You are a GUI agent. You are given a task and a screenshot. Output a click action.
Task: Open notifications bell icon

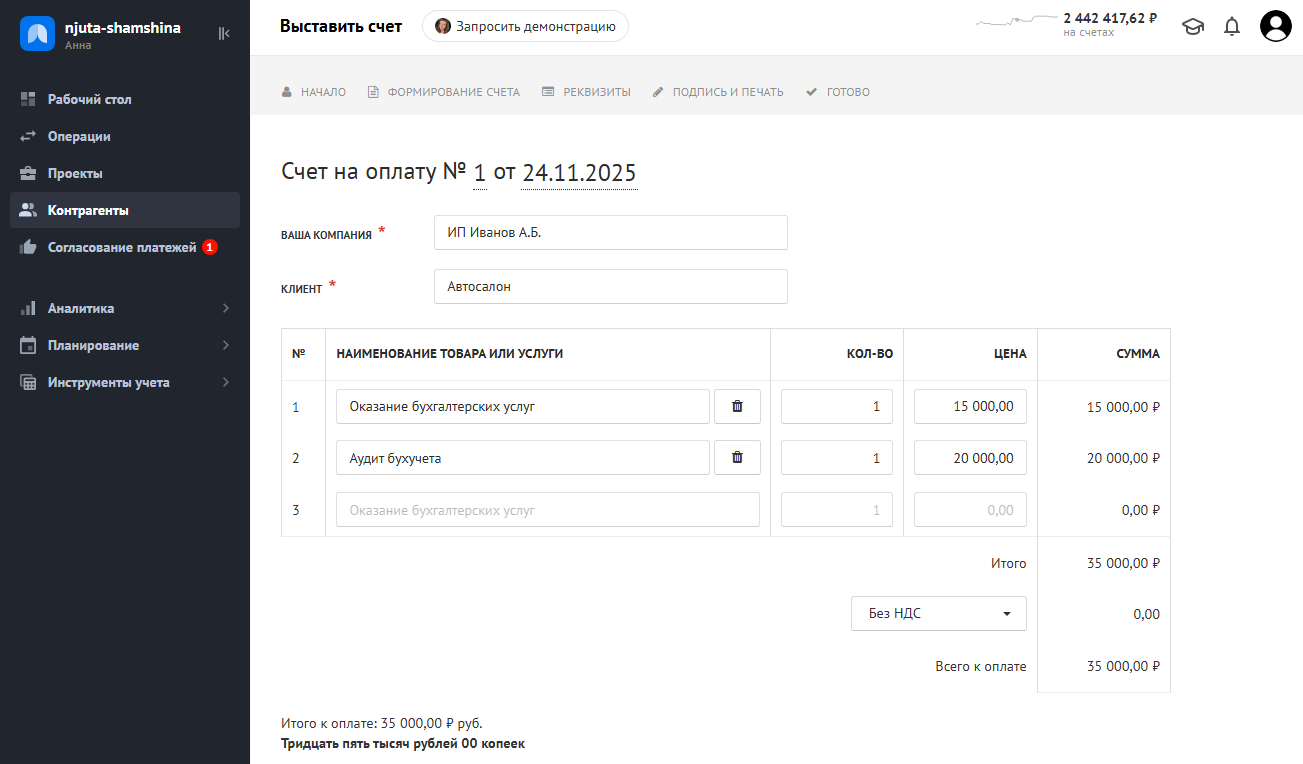click(1232, 27)
